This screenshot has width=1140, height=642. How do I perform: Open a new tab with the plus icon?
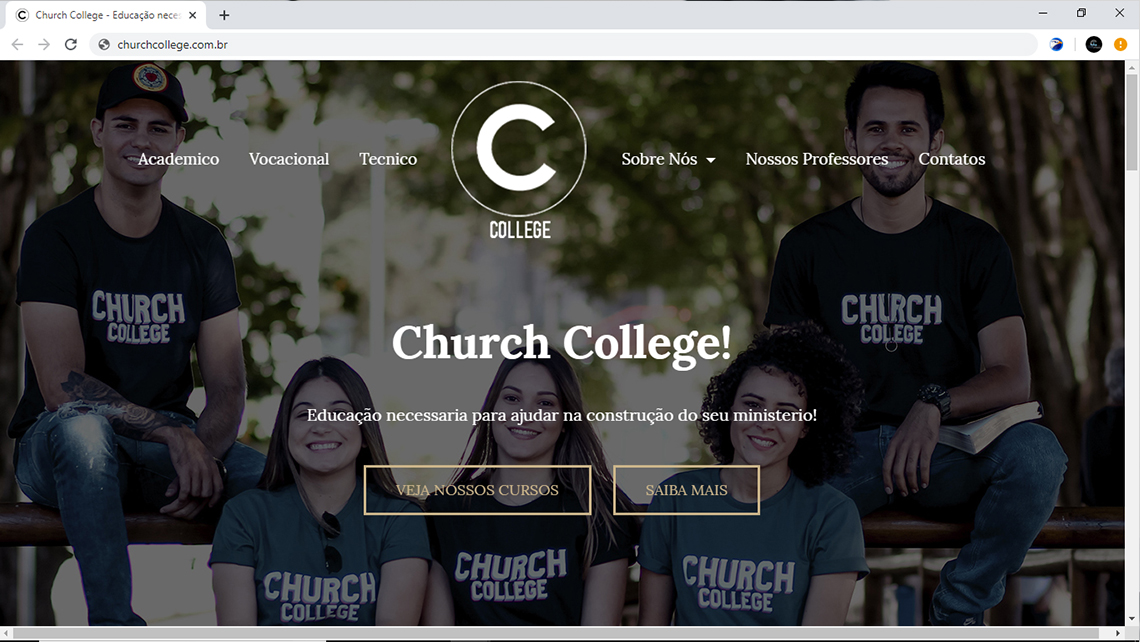[224, 15]
